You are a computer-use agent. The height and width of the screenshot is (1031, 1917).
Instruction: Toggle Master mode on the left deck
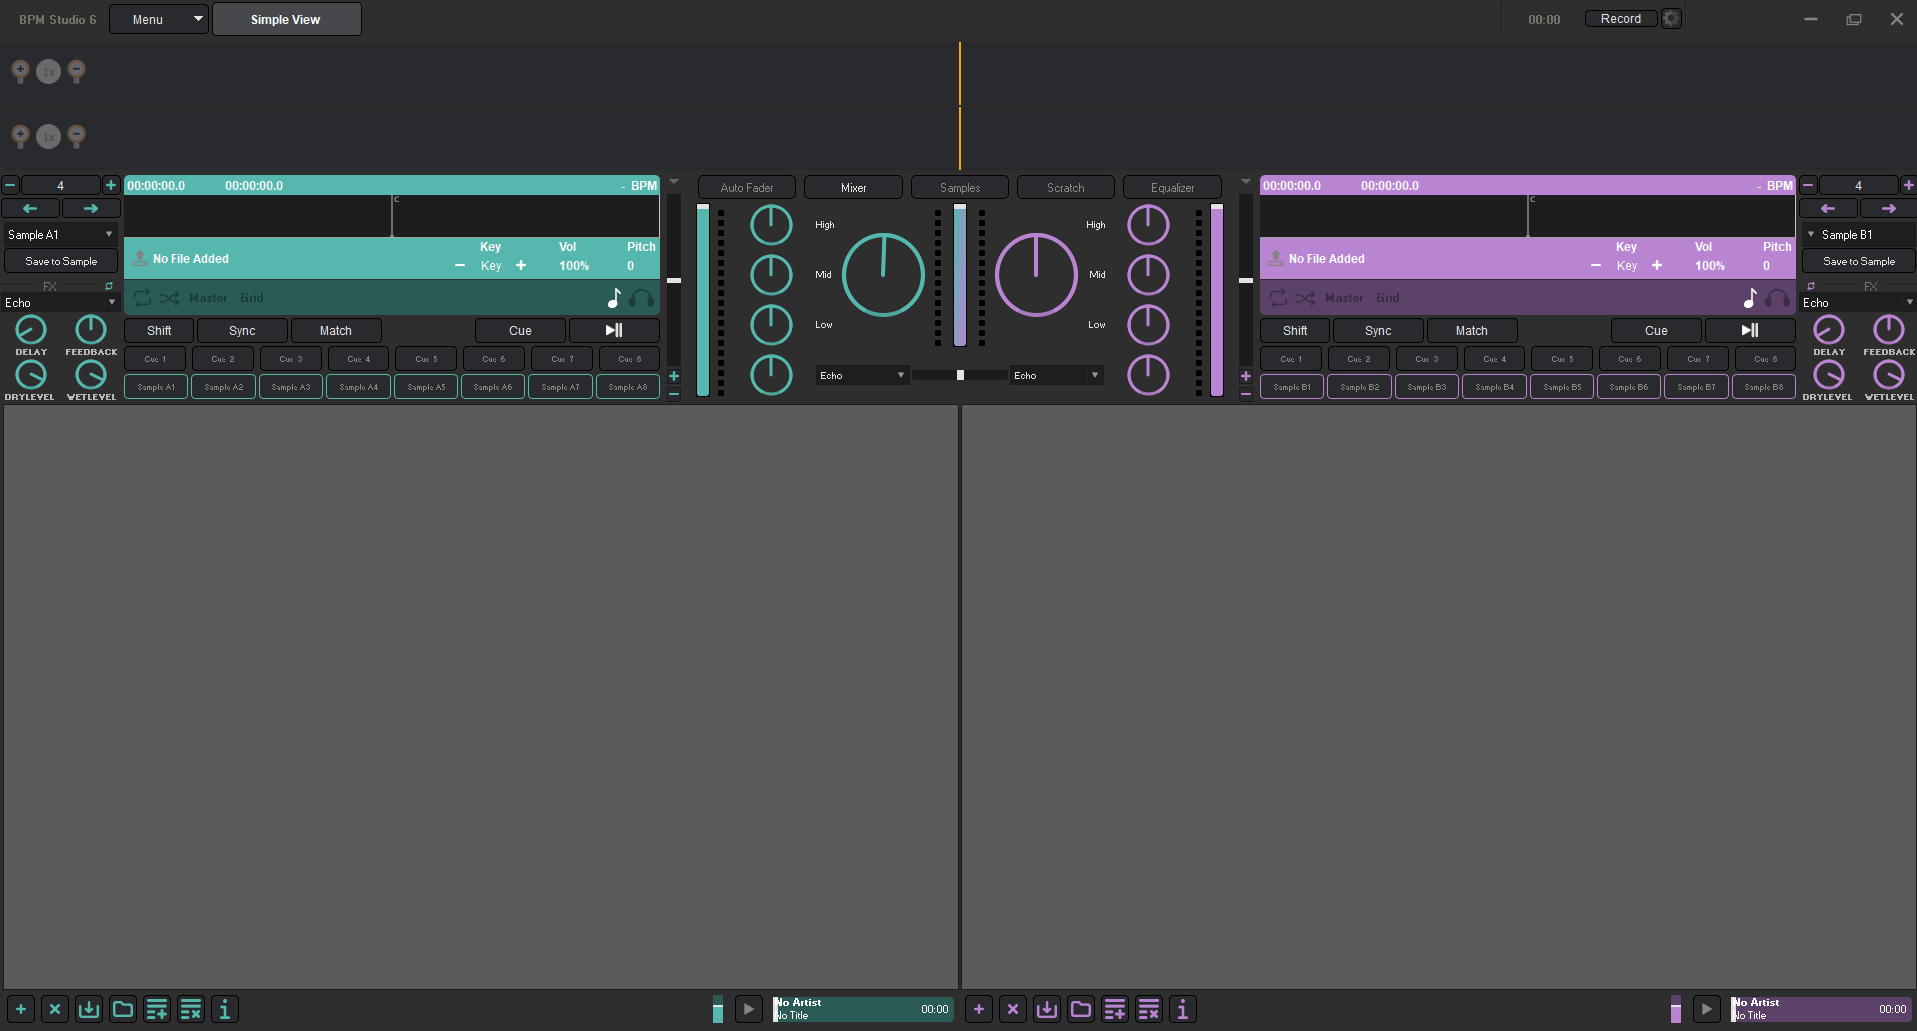[207, 297]
